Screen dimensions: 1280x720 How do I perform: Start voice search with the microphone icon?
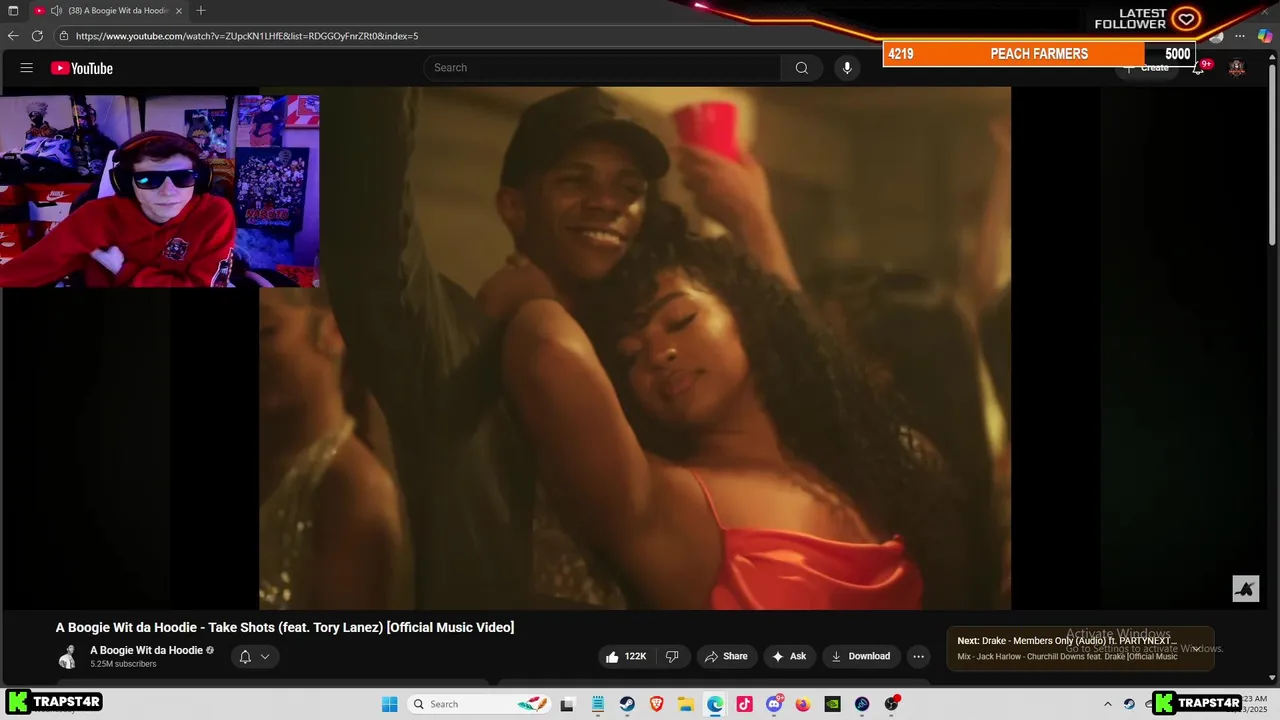[847, 68]
